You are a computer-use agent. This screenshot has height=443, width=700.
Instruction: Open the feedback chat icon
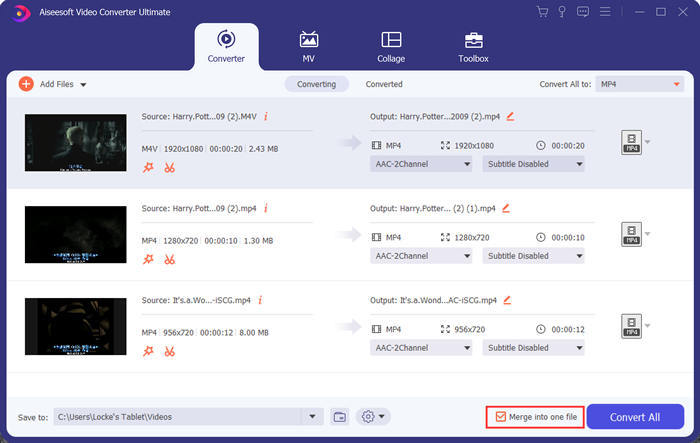[x=583, y=12]
